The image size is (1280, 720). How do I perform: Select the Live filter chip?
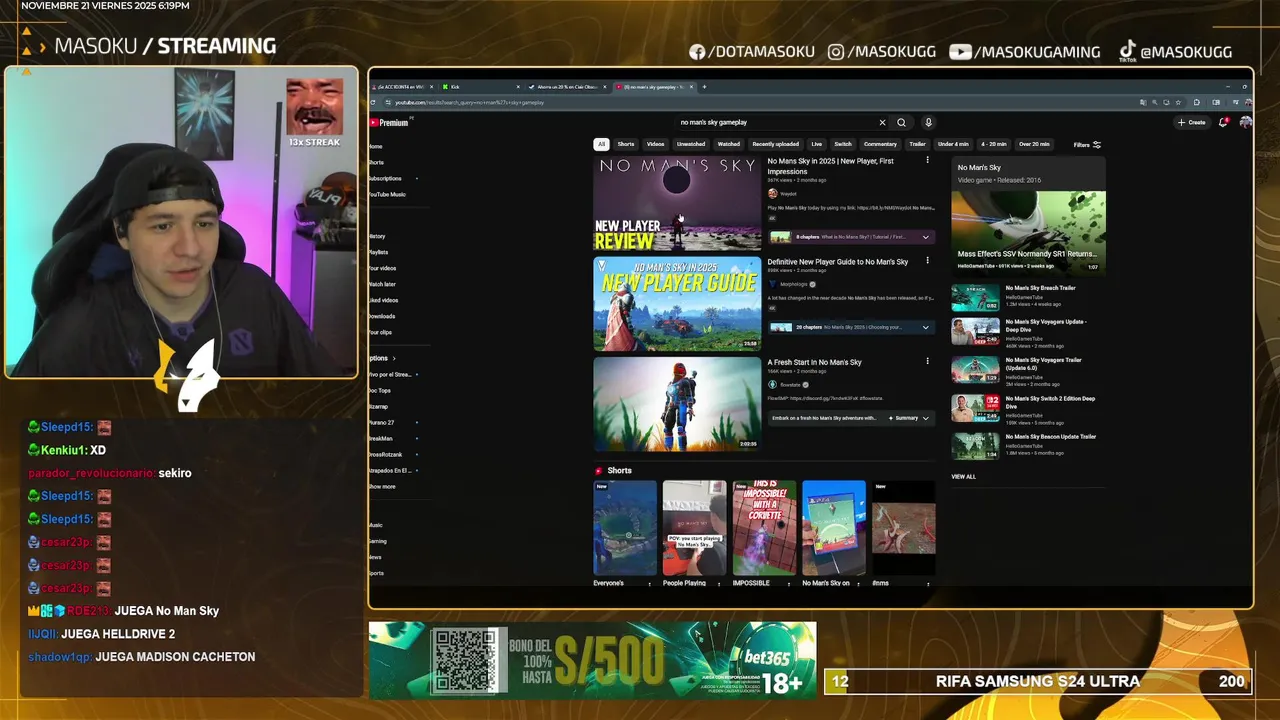(817, 144)
